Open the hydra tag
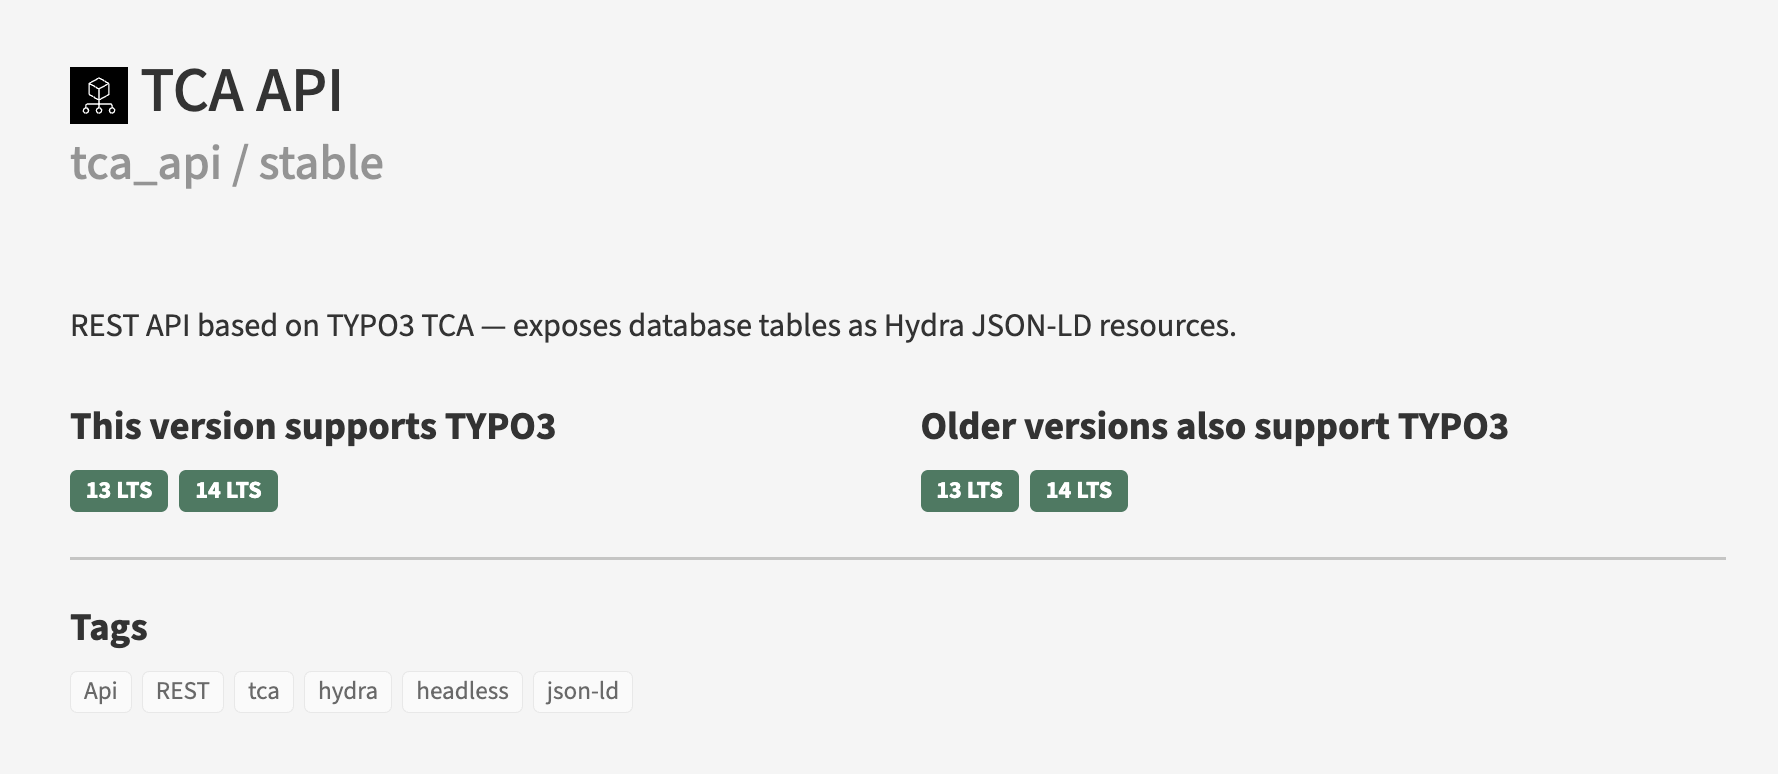 coord(348,691)
